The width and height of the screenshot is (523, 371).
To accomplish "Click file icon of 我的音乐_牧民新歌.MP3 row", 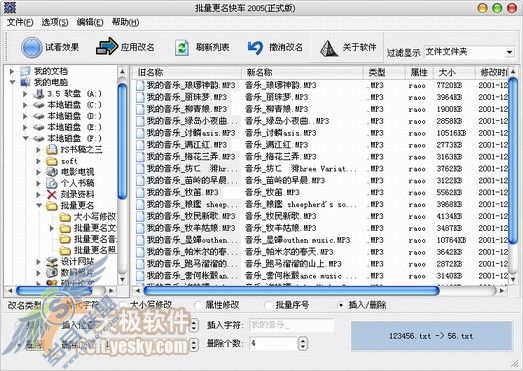I will [x=140, y=216].
